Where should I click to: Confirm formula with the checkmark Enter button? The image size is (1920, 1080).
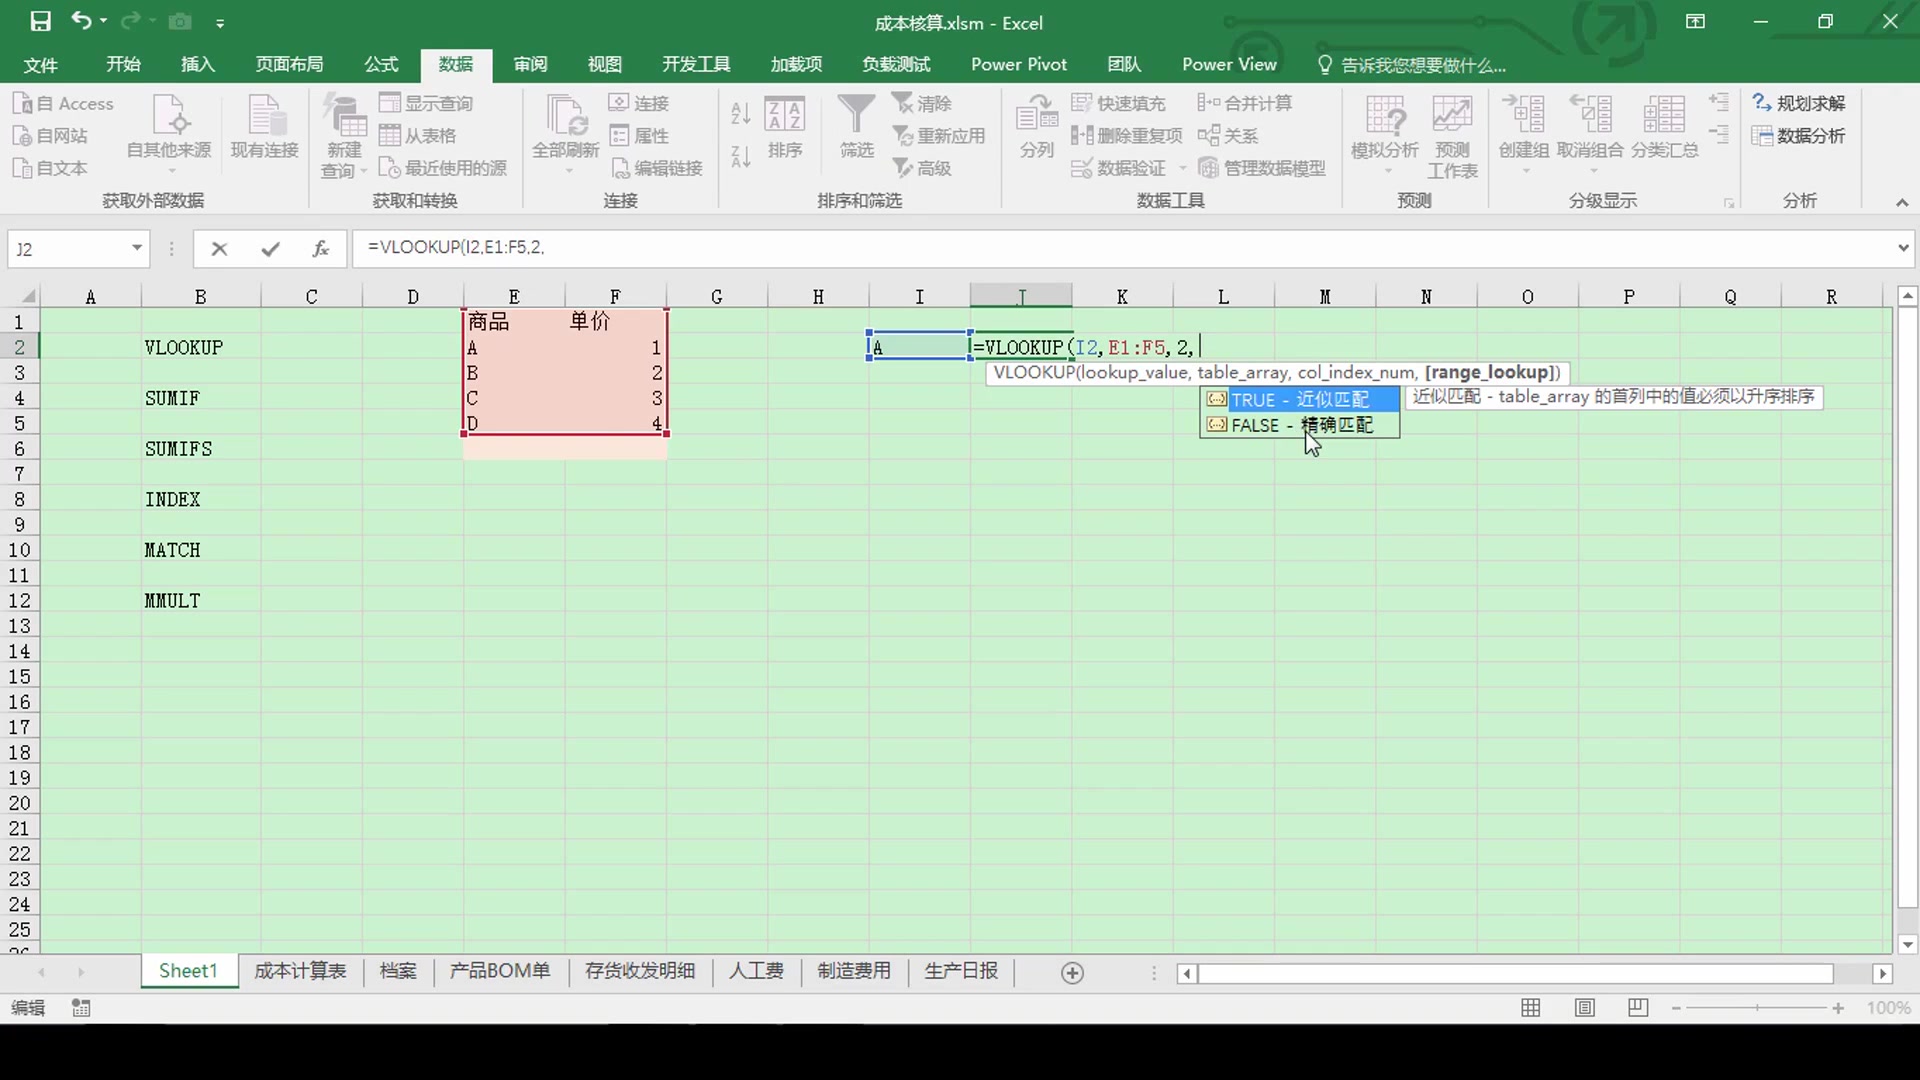coord(270,249)
